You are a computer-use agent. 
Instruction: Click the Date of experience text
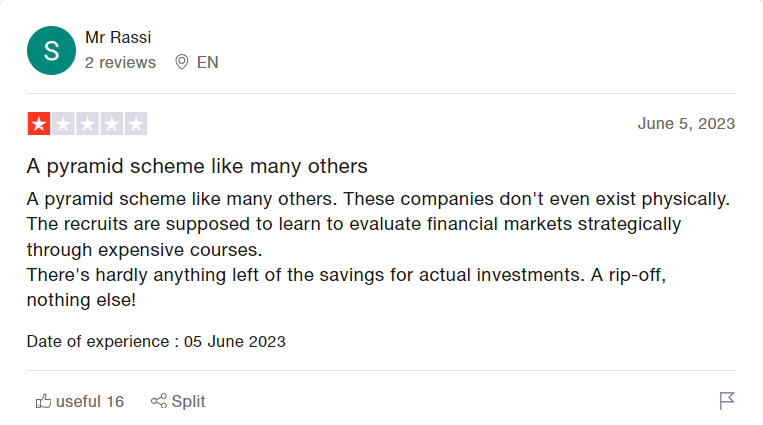(x=156, y=341)
